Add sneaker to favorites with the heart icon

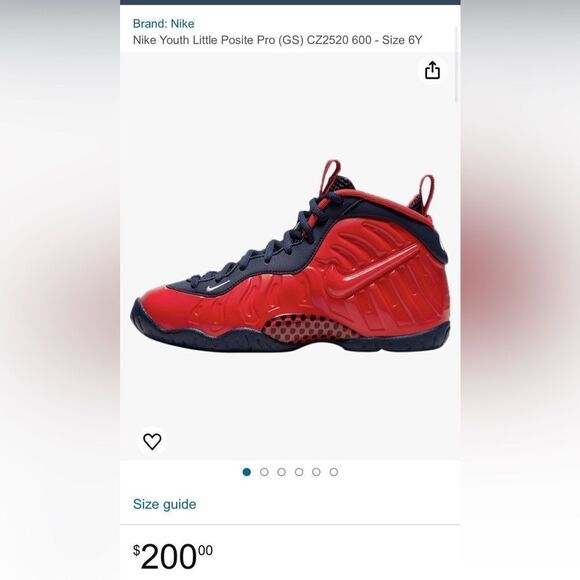coord(152,441)
